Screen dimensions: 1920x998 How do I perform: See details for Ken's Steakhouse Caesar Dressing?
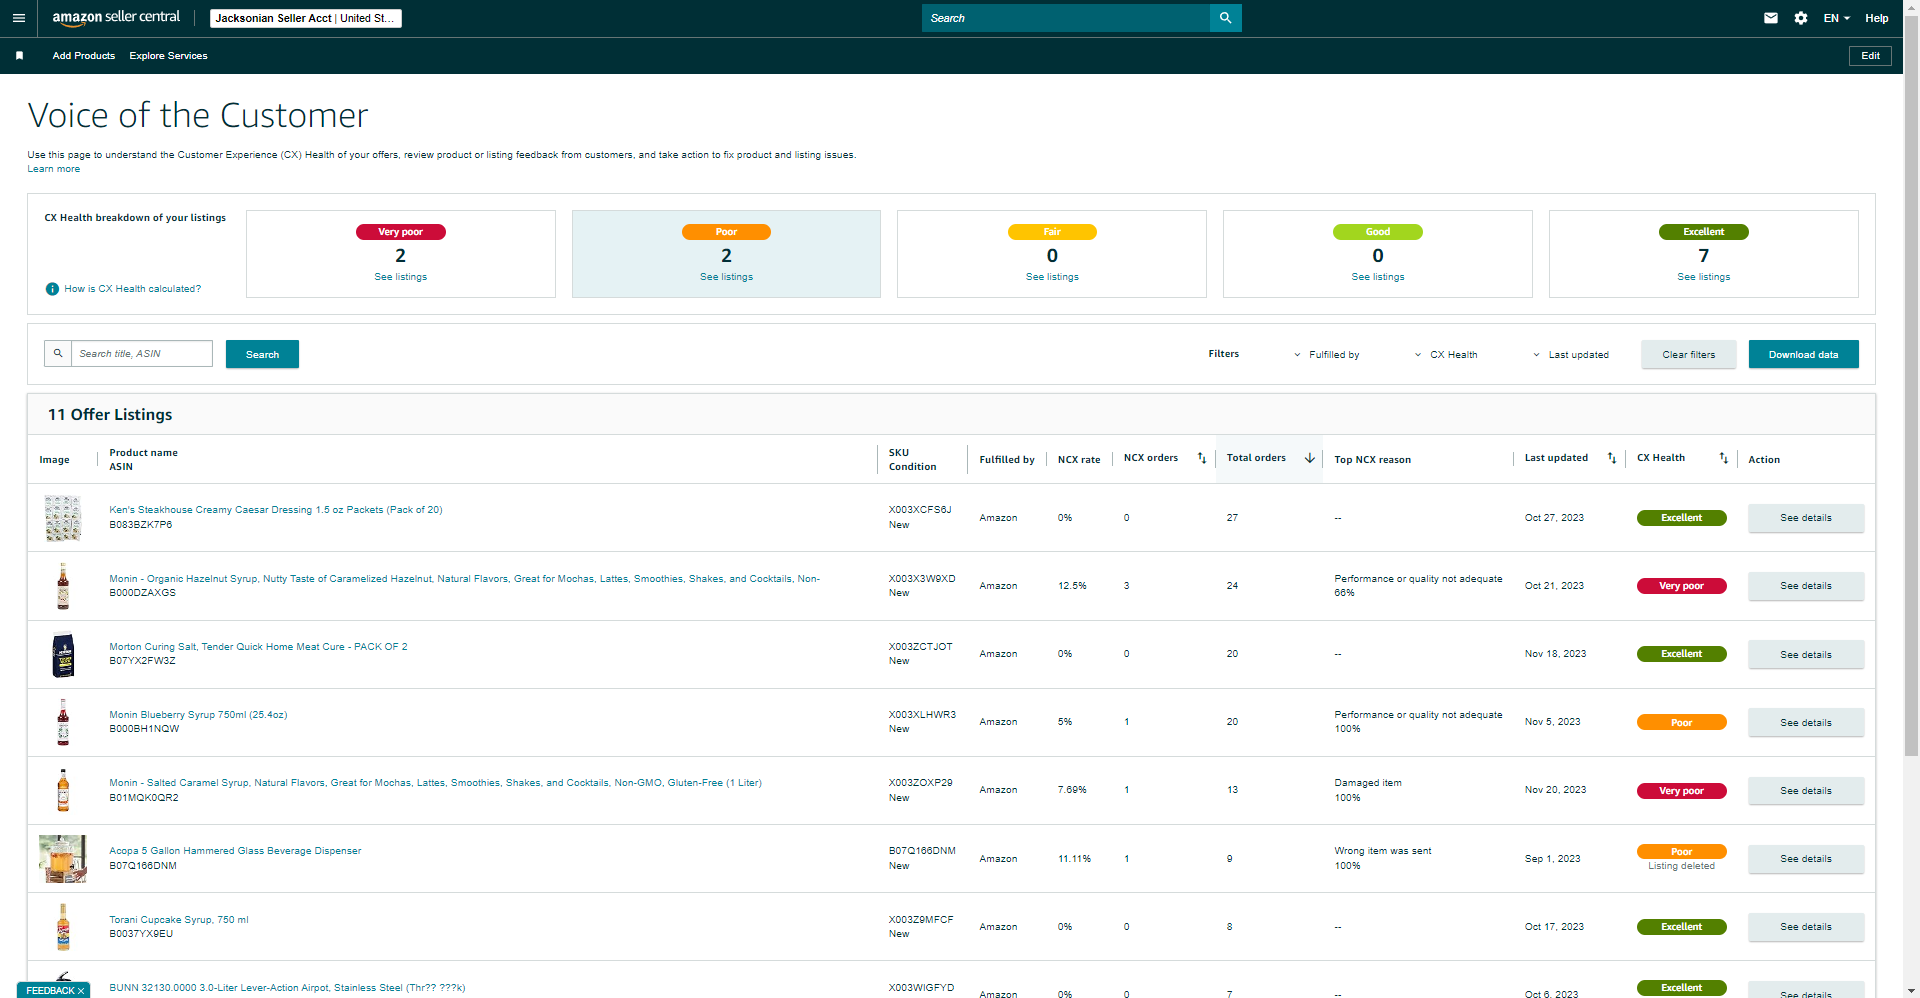click(x=1806, y=518)
